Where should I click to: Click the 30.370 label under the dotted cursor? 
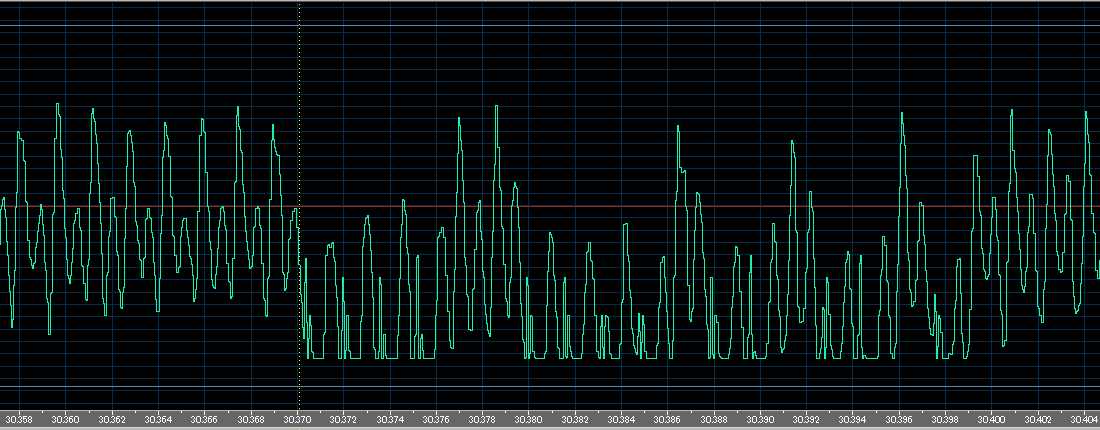coord(297,419)
